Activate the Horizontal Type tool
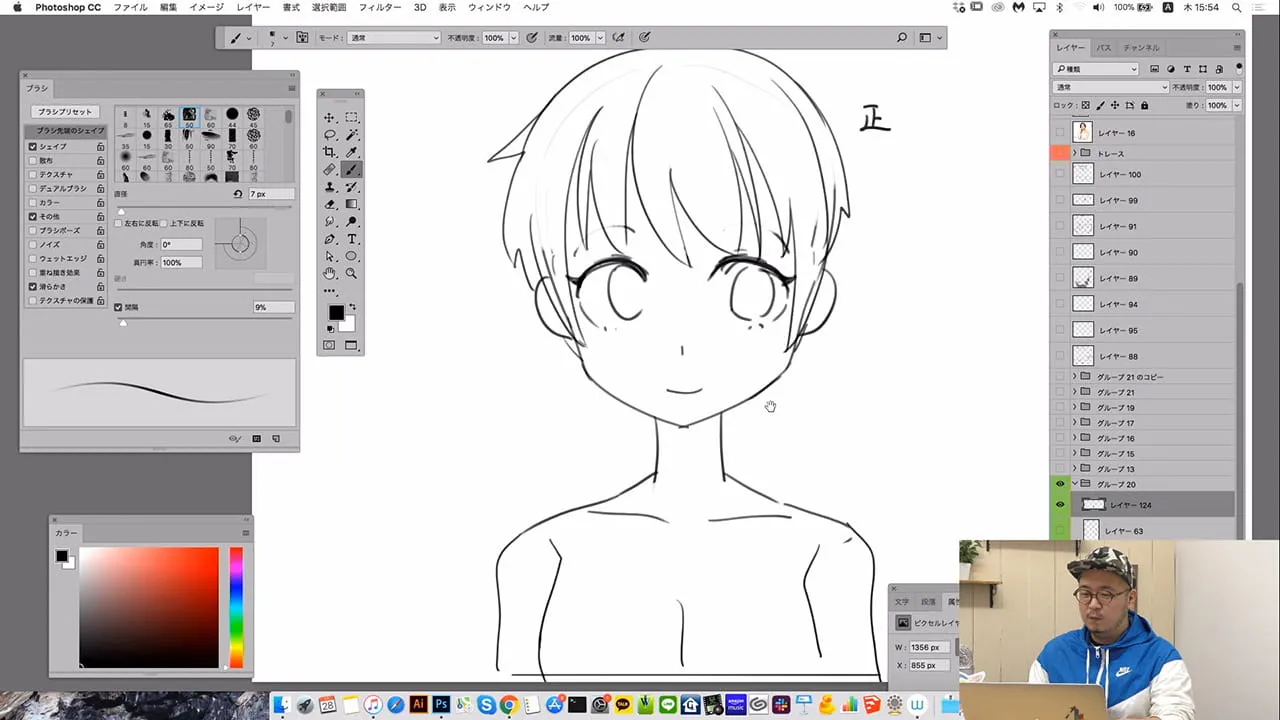 [352, 240]
